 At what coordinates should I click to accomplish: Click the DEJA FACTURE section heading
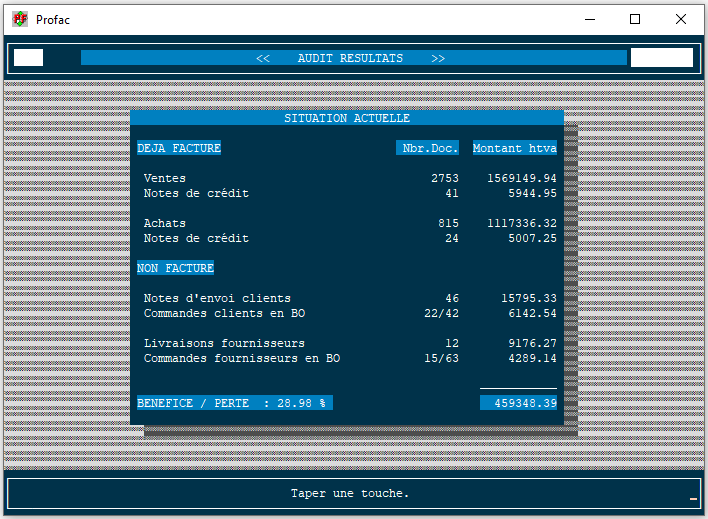(x=179, y=148)
